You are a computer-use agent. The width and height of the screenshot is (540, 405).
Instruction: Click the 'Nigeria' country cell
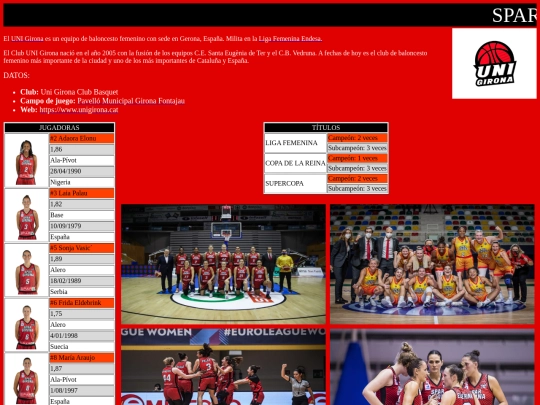(82, 182)
